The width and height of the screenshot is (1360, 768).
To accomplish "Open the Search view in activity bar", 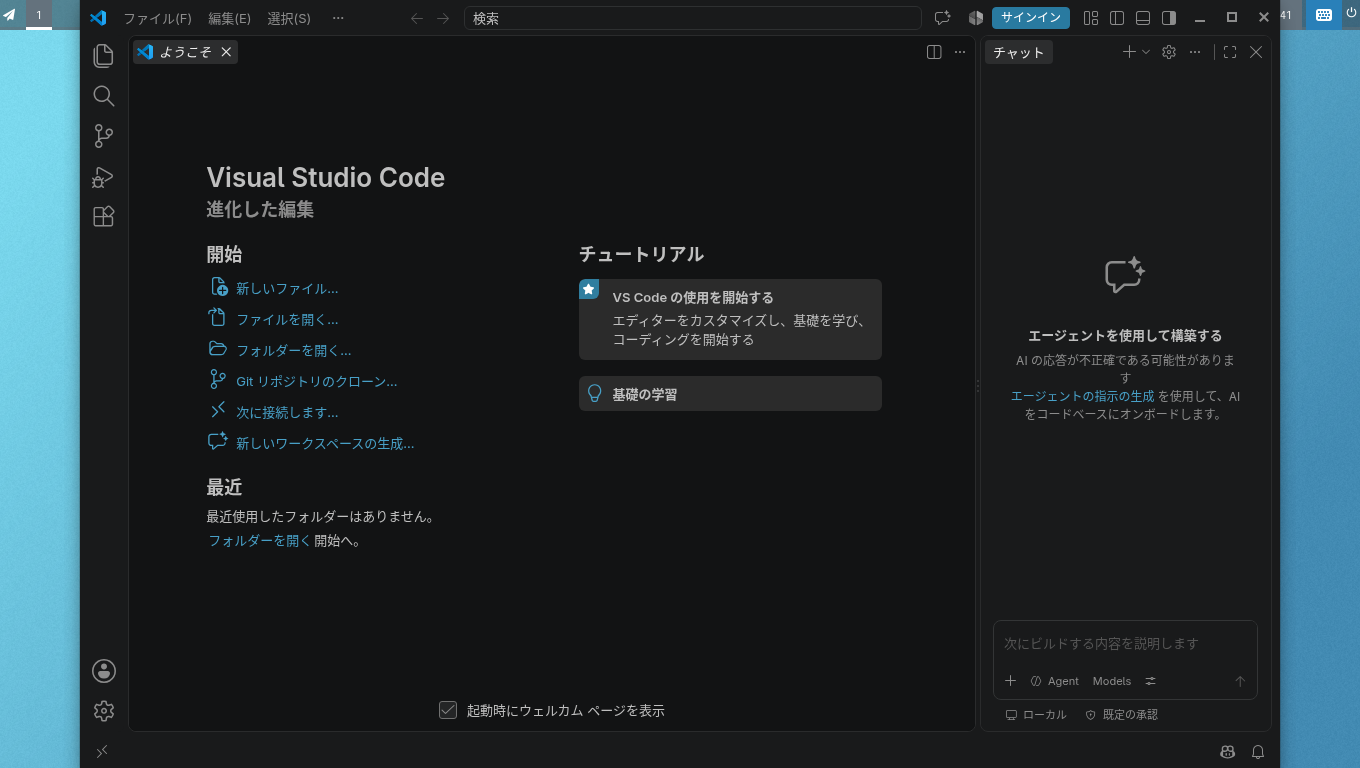I will pos(104,96).
